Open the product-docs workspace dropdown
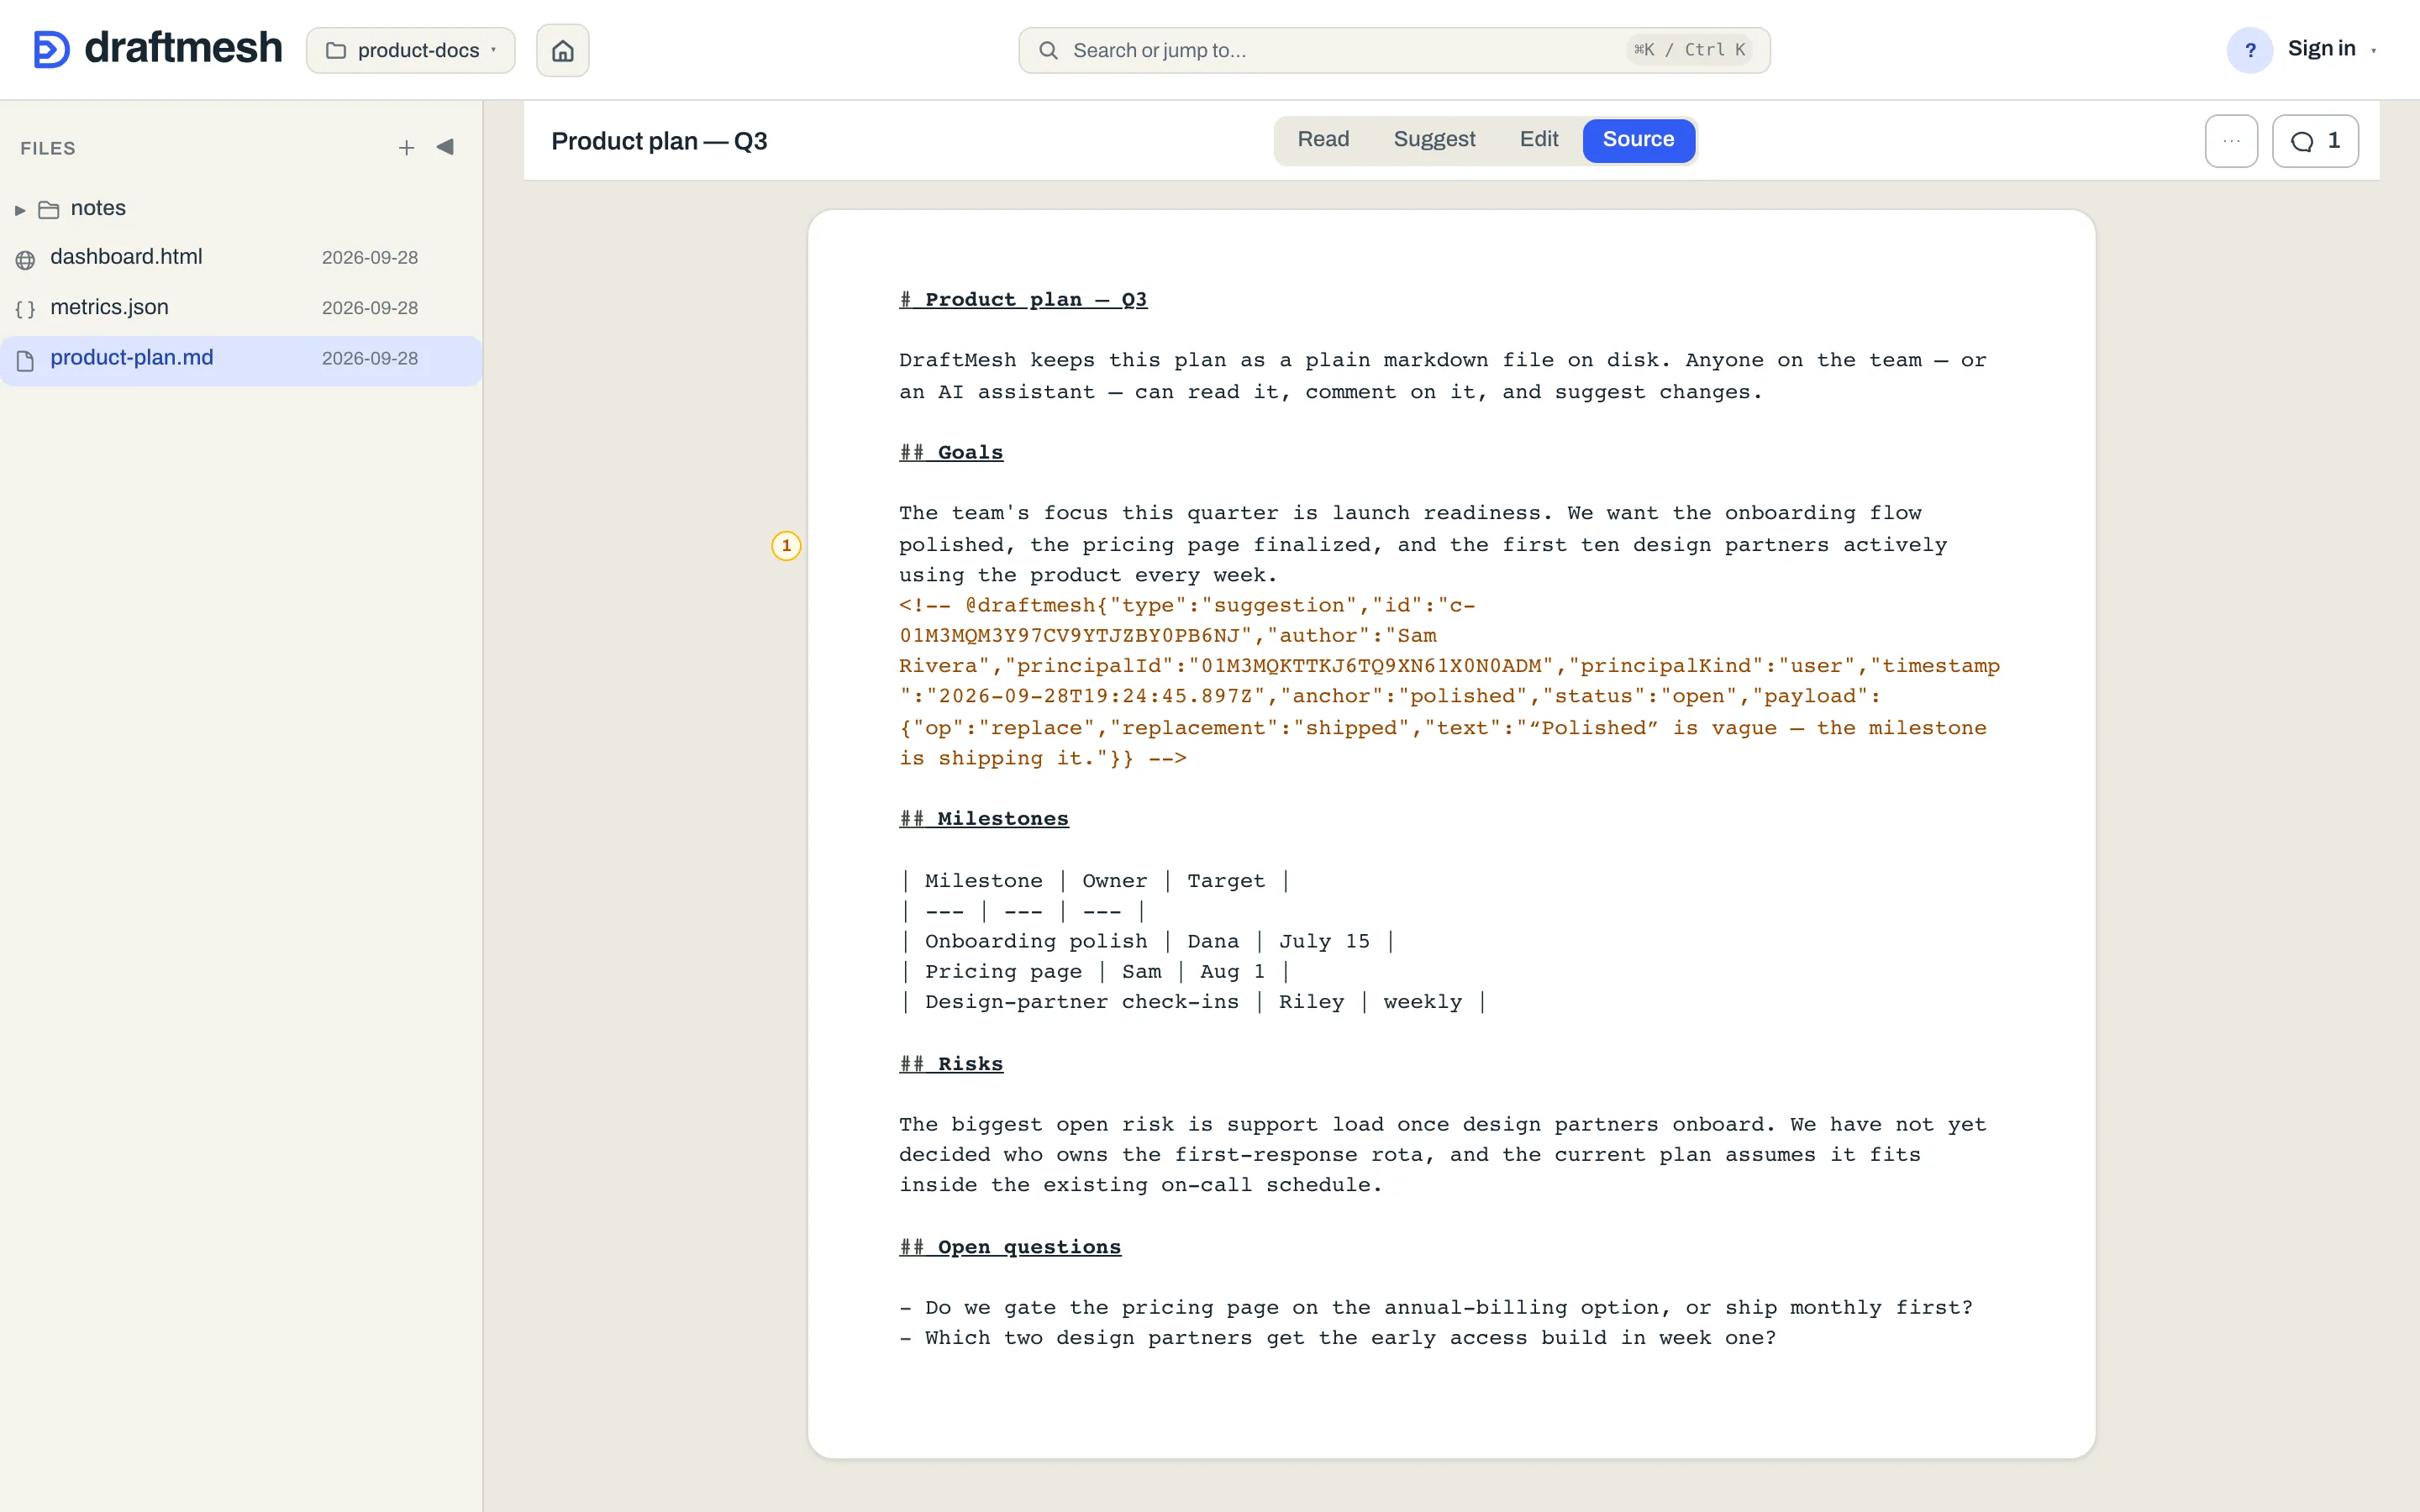 (x=411, y=50)
